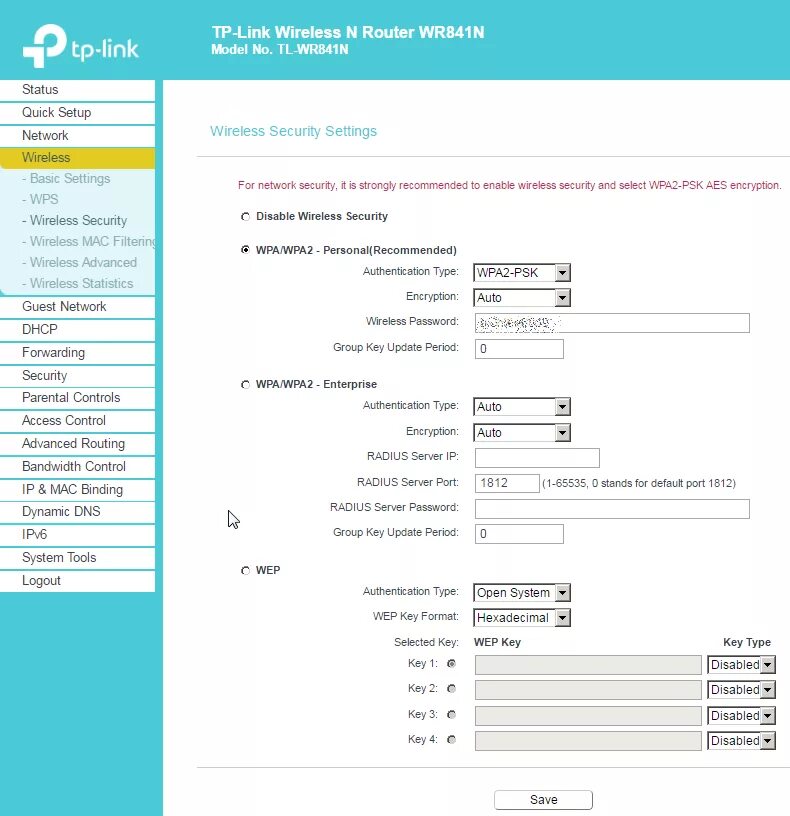Open Bandwidth Control menu
The image size is (790, 816).
(78, 467)
